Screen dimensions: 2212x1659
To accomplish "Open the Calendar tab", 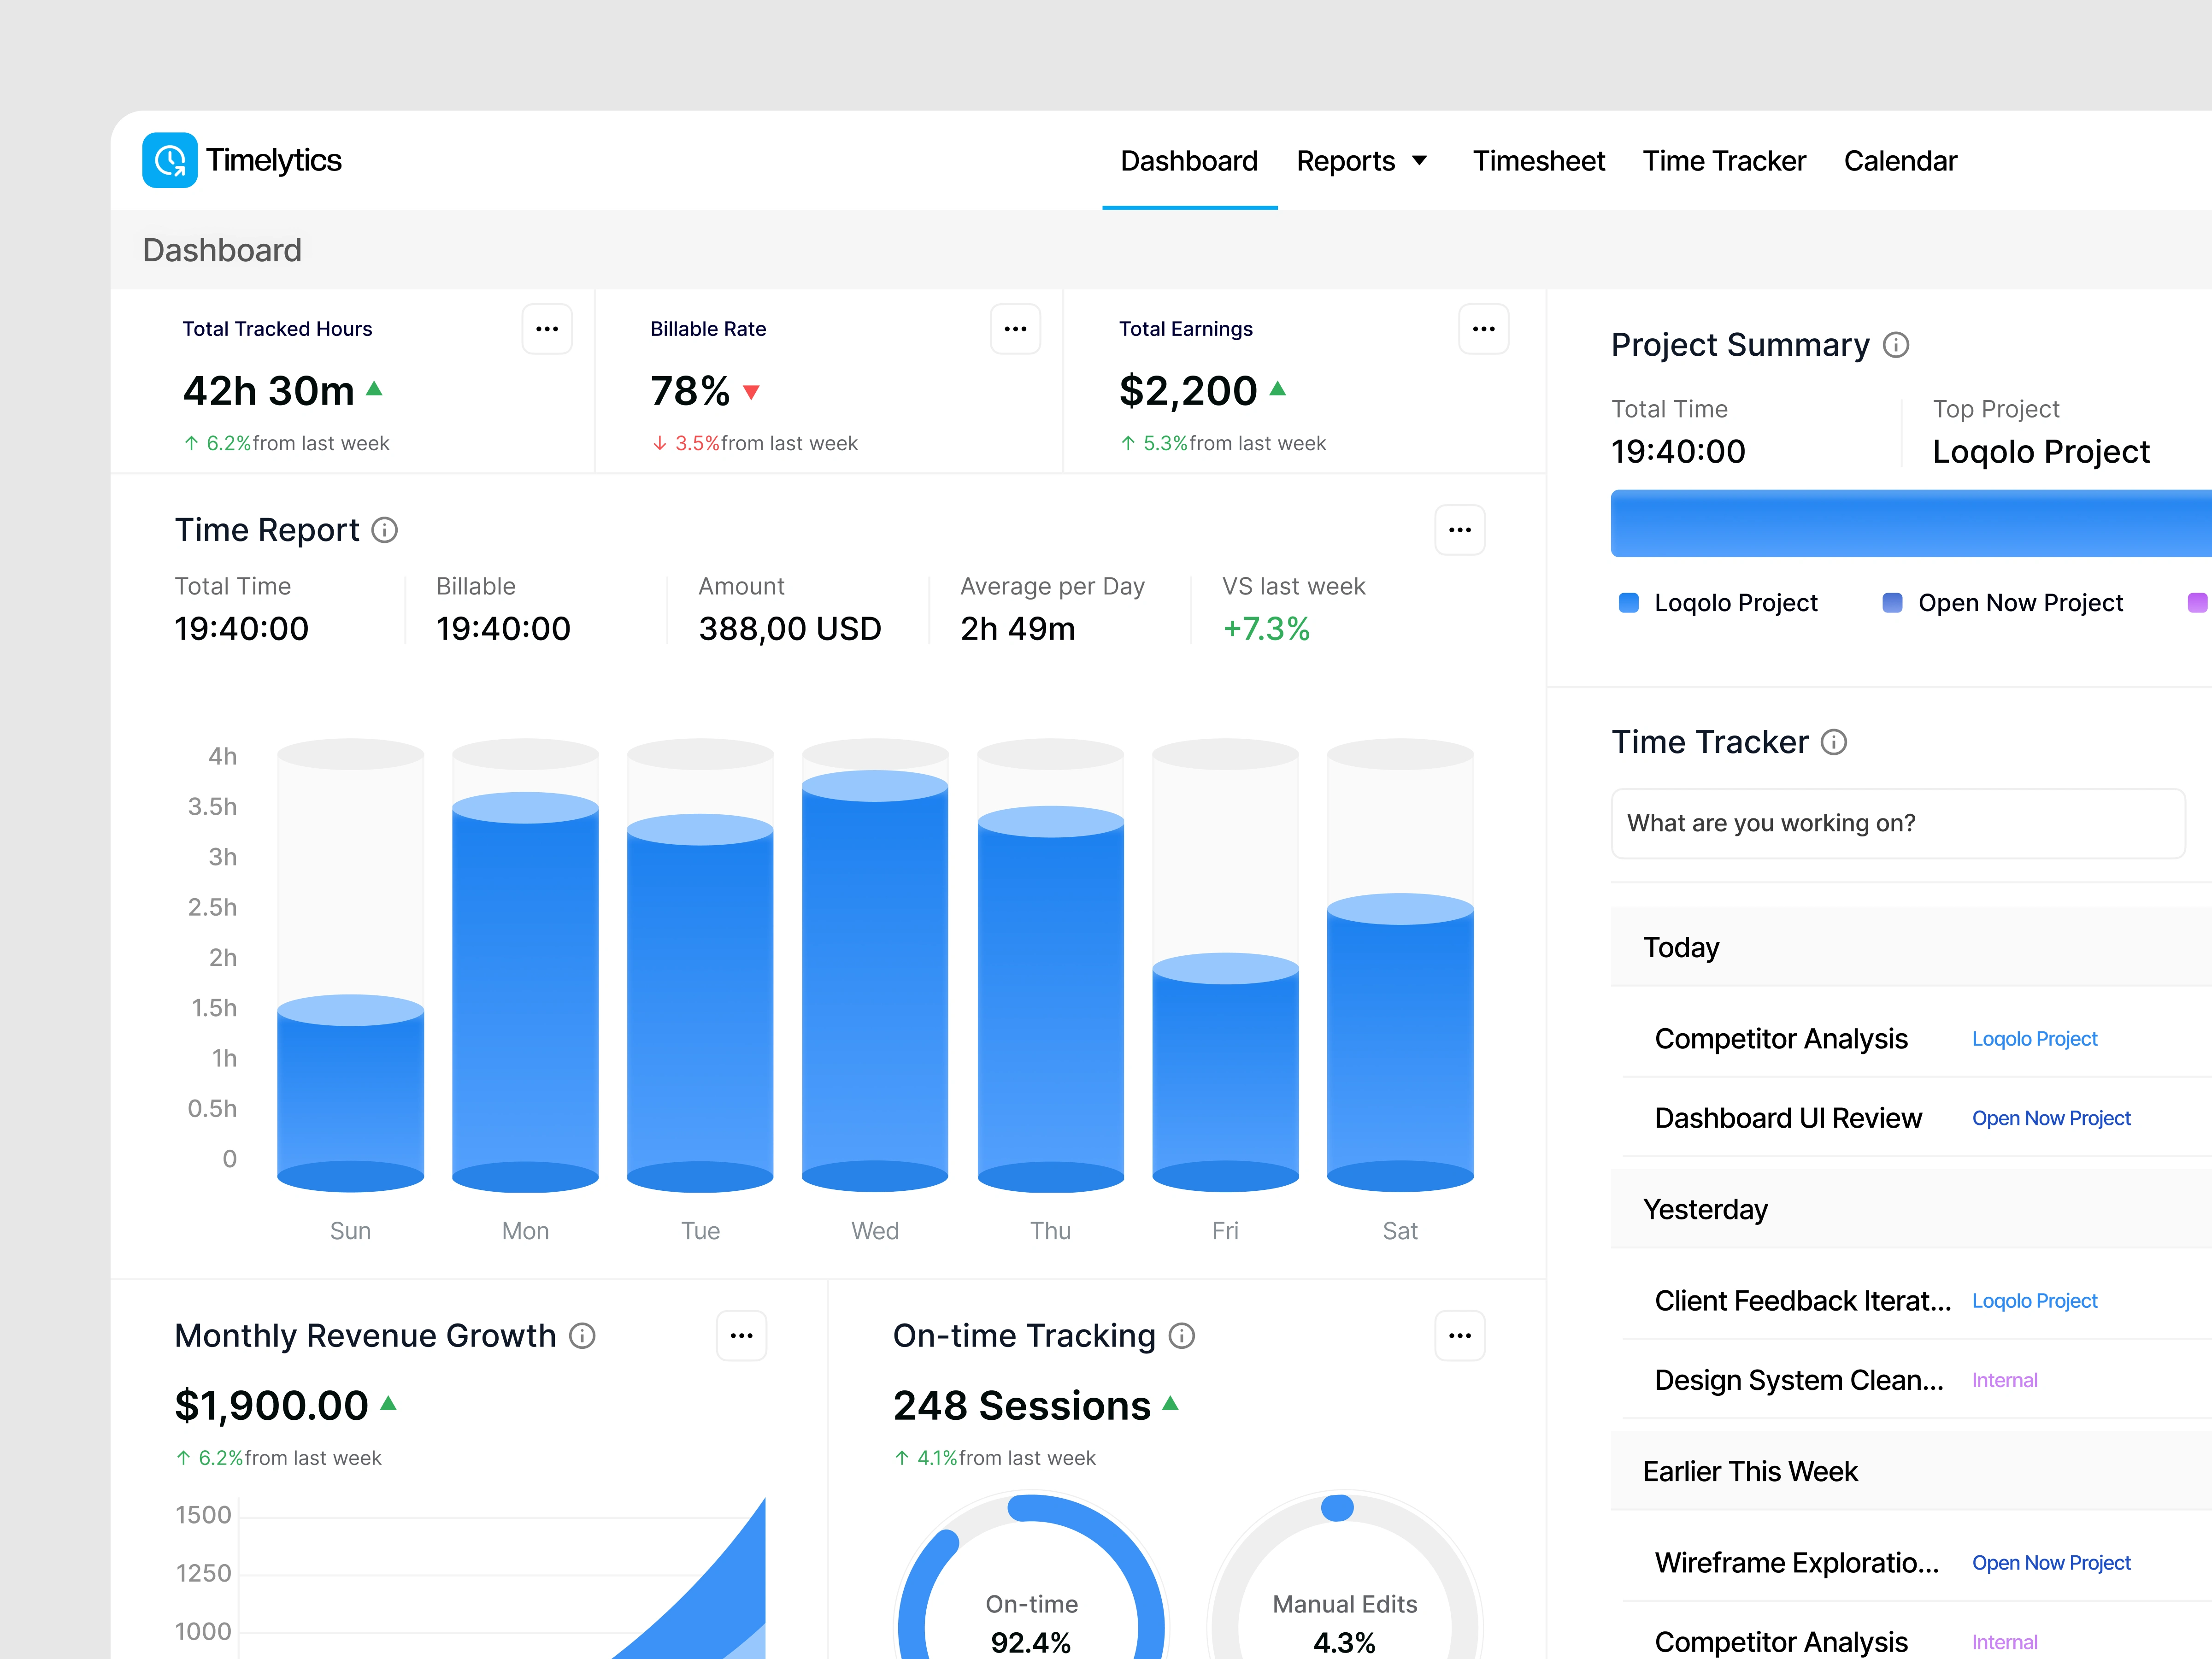I will point(1900,161).
